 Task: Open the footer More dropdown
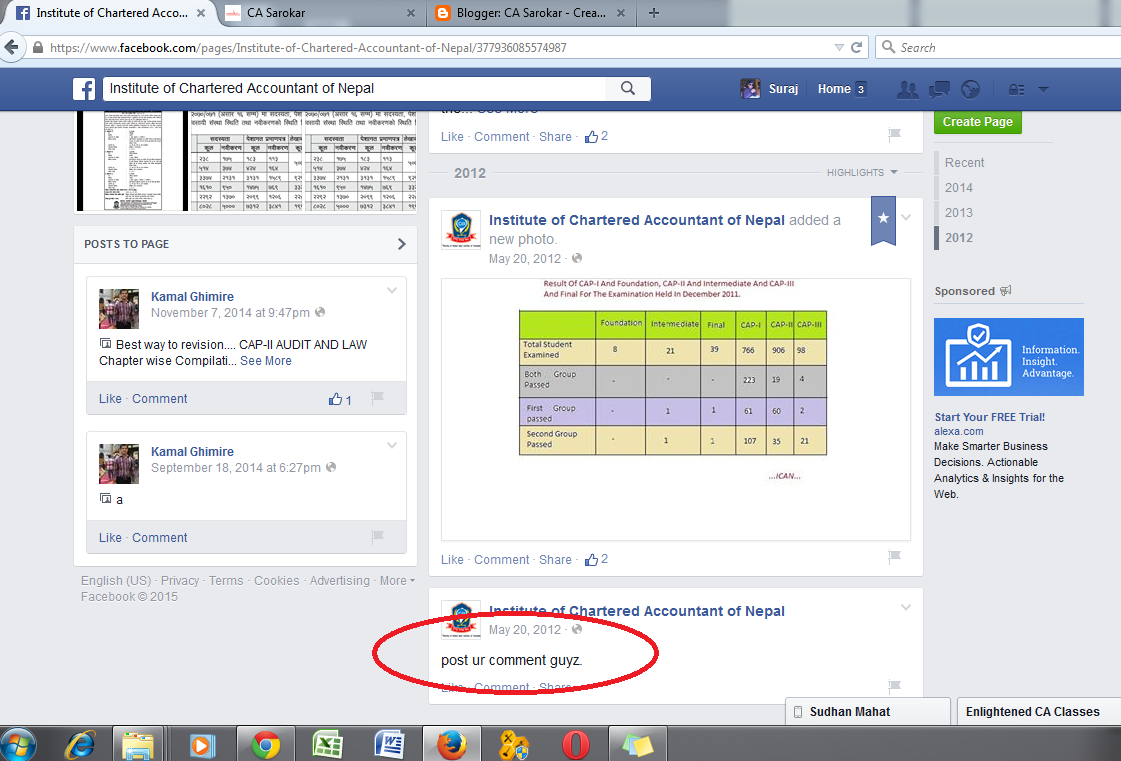[397, 581]
